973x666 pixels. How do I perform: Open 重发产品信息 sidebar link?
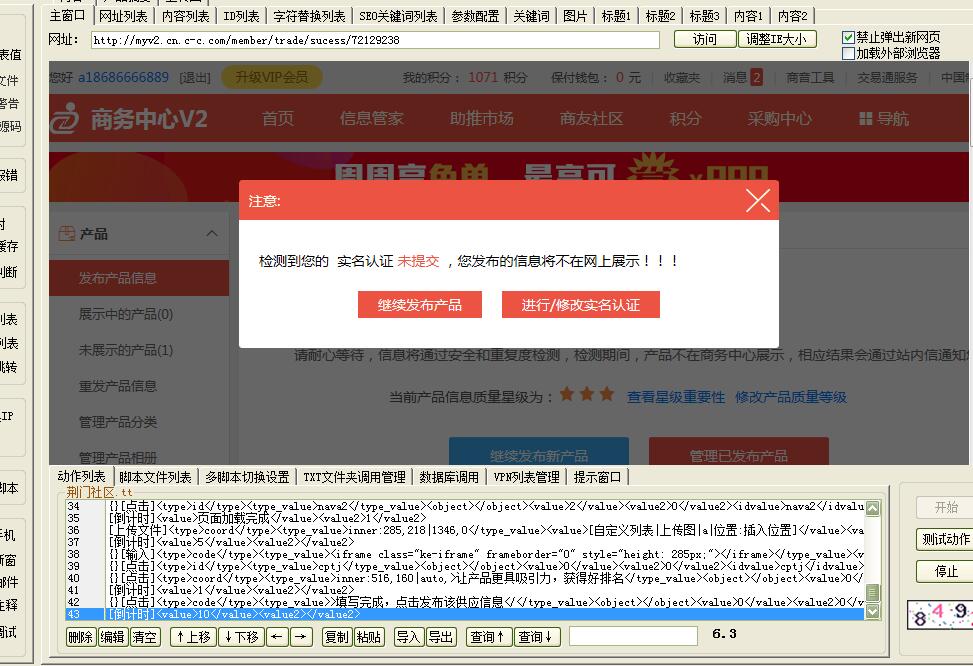point(117,386)
